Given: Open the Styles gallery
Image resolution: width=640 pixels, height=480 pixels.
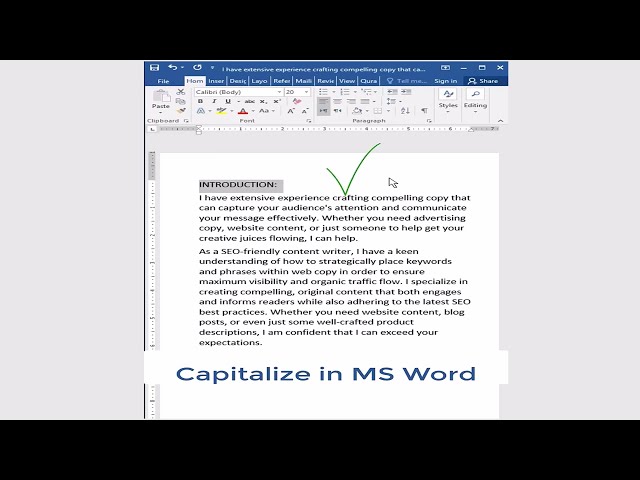Looking at the screenshot, I should pos(448,100).
